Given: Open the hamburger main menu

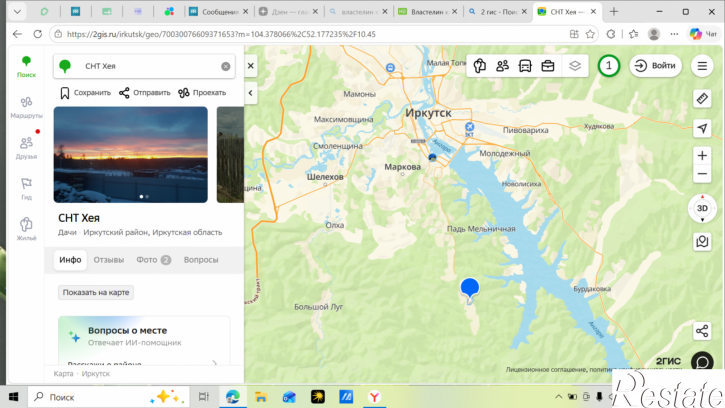Looking at the screenshot, I should point(702,66).
